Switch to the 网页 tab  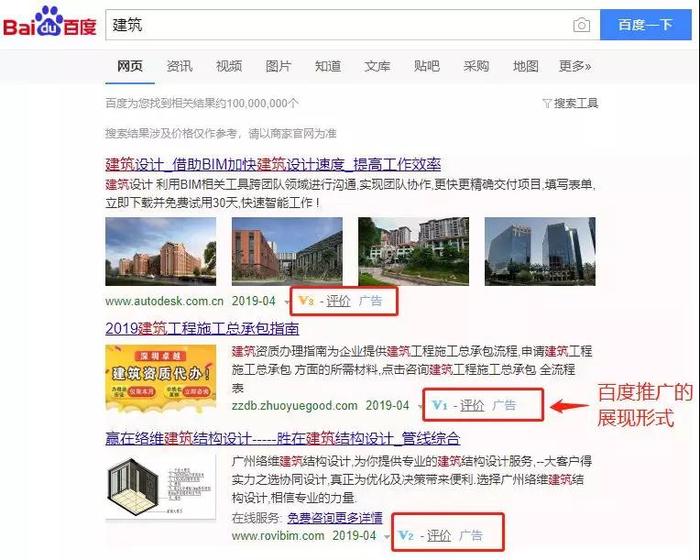pyautogui.click(x=130, y=67)
